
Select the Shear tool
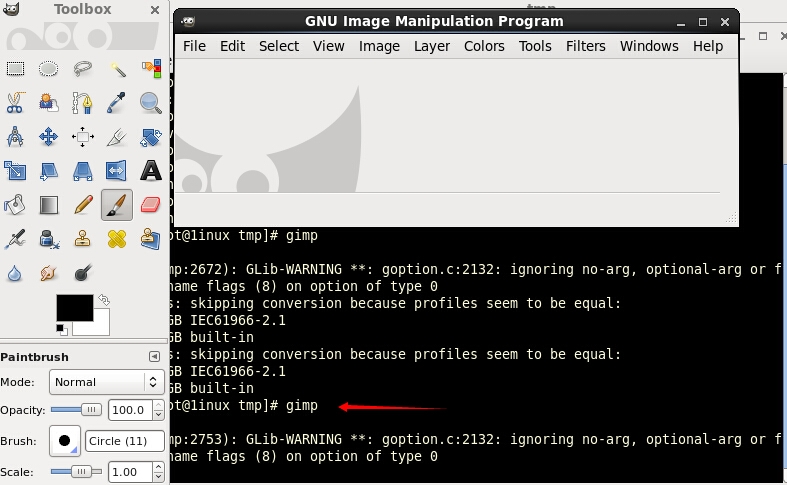(x=49, y=171)
